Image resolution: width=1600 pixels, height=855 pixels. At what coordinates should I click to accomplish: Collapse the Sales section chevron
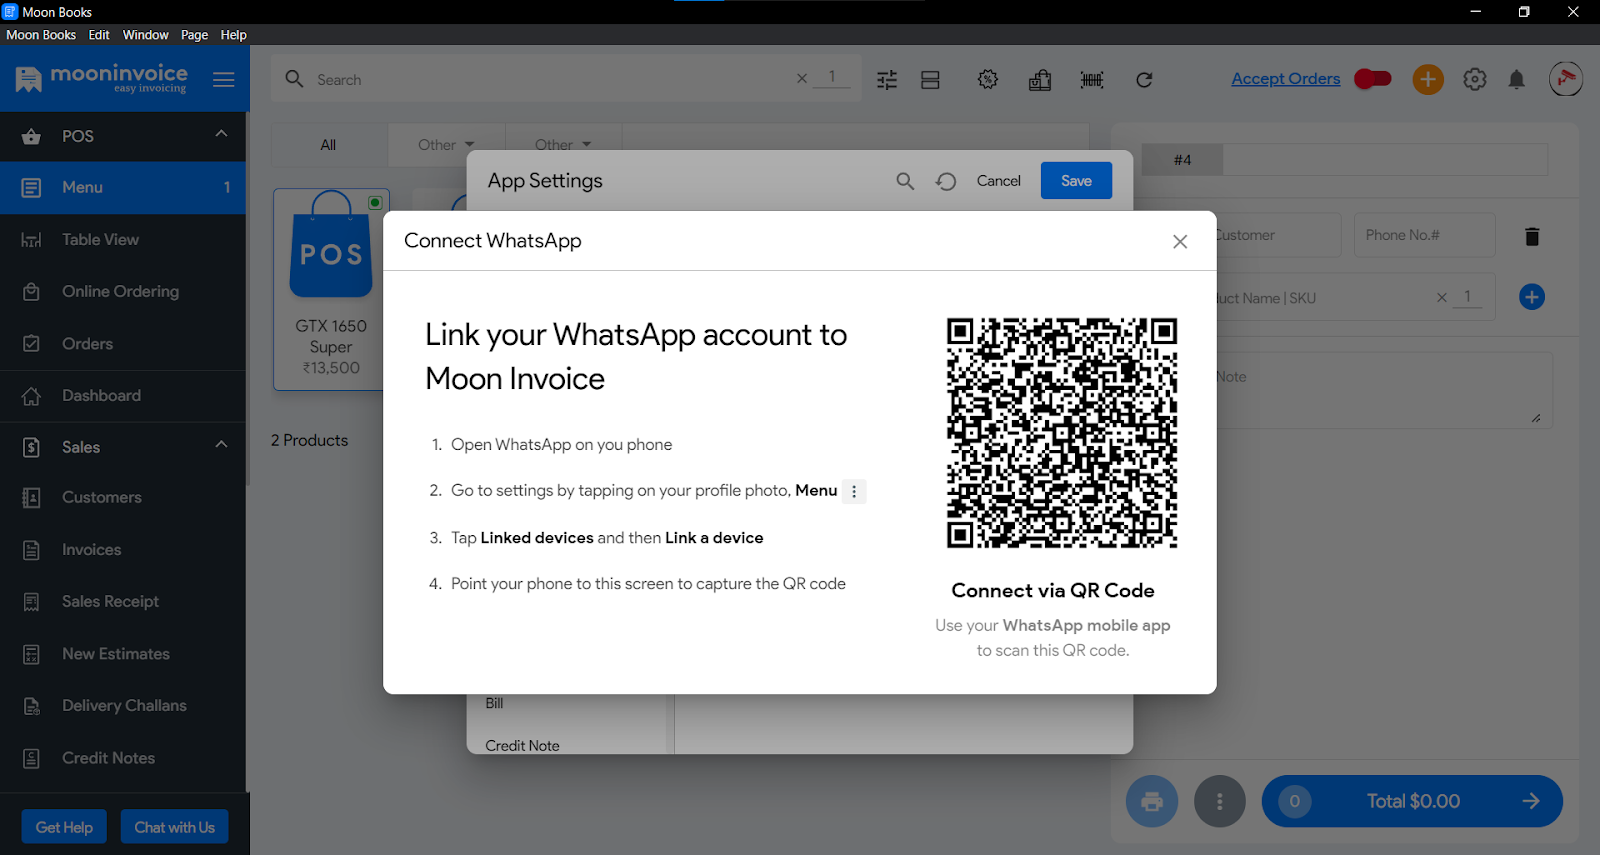[x=221, y=445]
